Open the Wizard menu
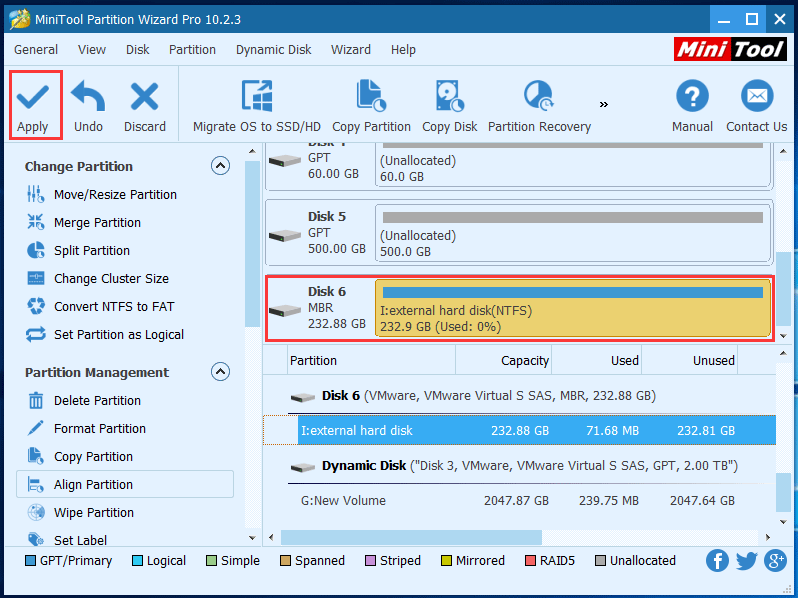Screen dimensions: 798x598 [x=351, y=50]
